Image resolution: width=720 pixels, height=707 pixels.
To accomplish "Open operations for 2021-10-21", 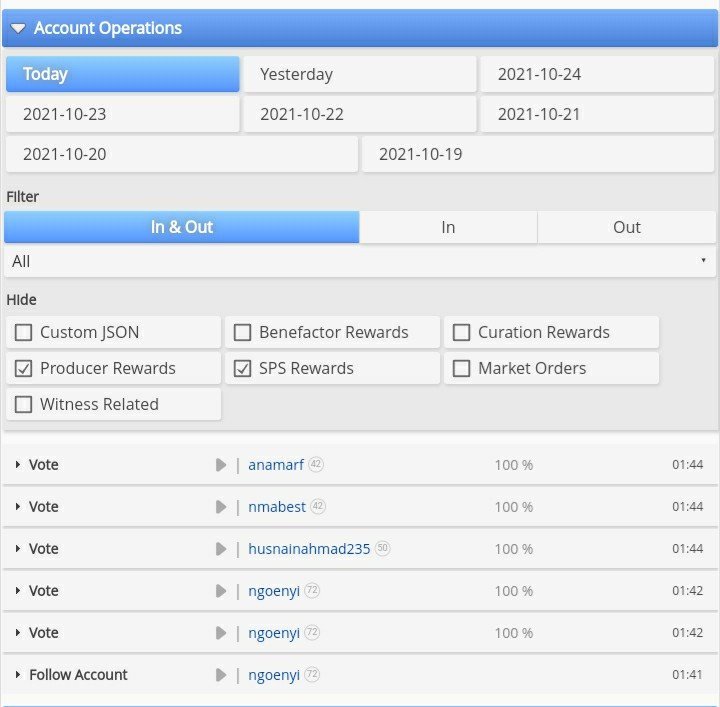I will [x=597, y=114].
